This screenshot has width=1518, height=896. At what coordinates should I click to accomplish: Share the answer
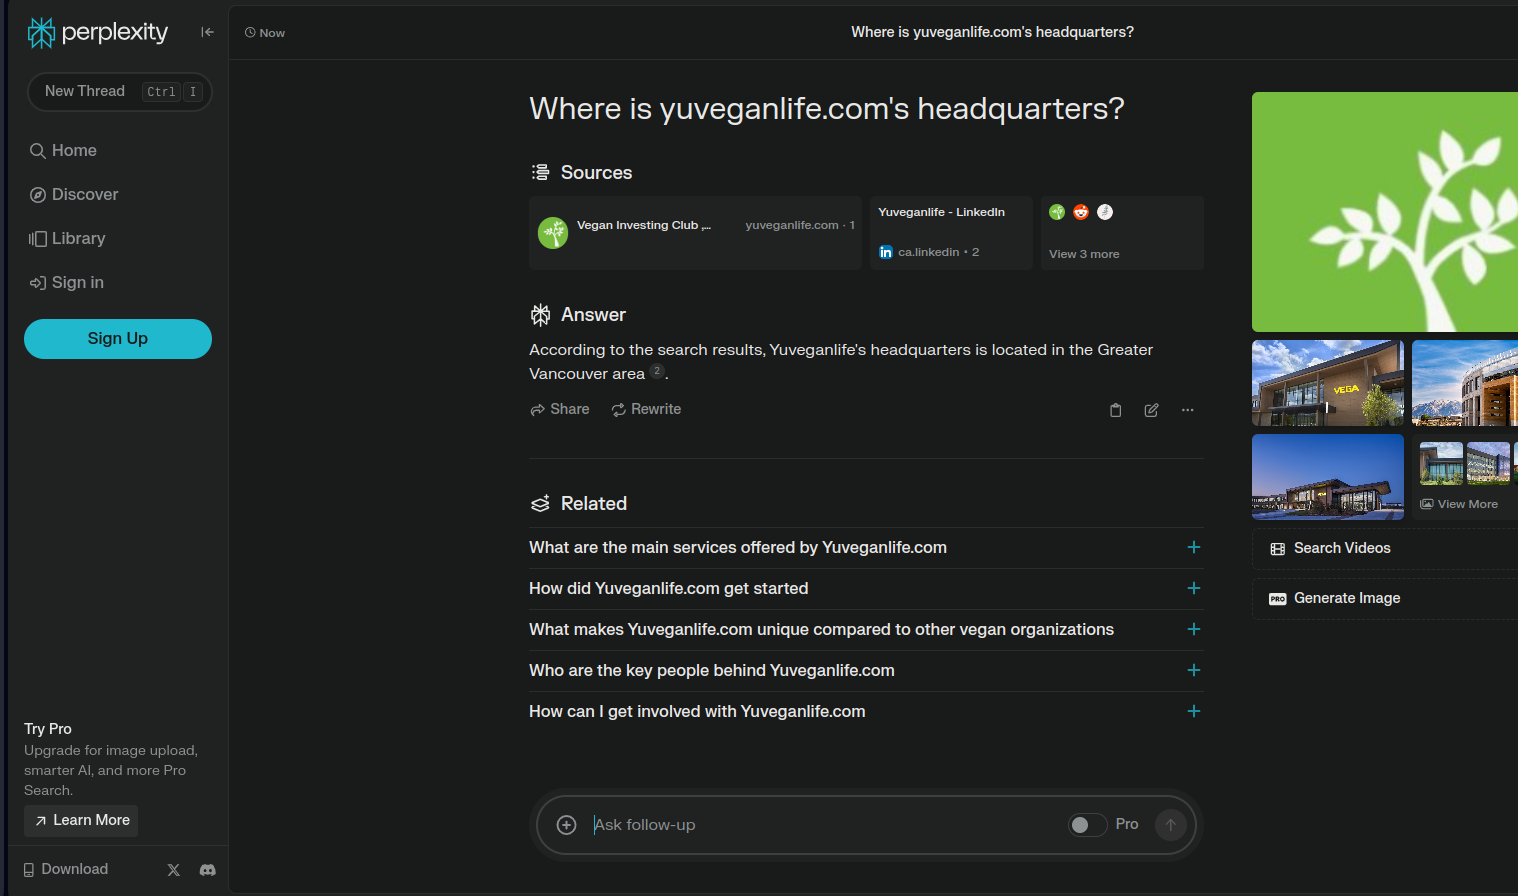[x=560, y=409]
